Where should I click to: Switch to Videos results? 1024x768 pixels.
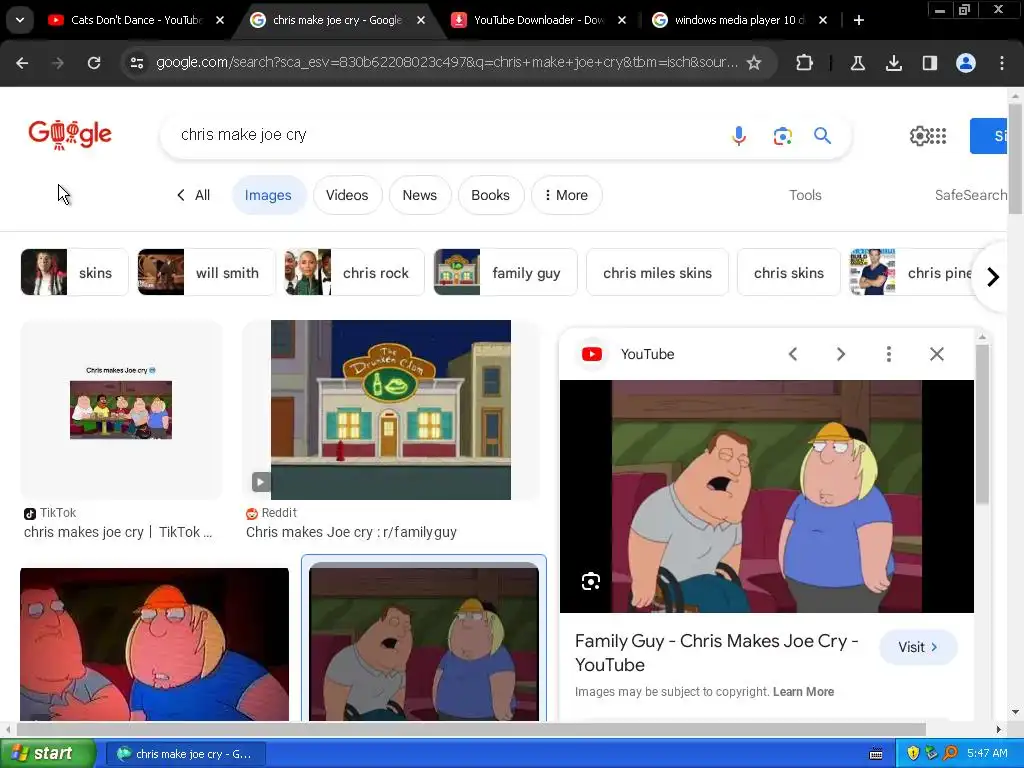click(347, 195)
